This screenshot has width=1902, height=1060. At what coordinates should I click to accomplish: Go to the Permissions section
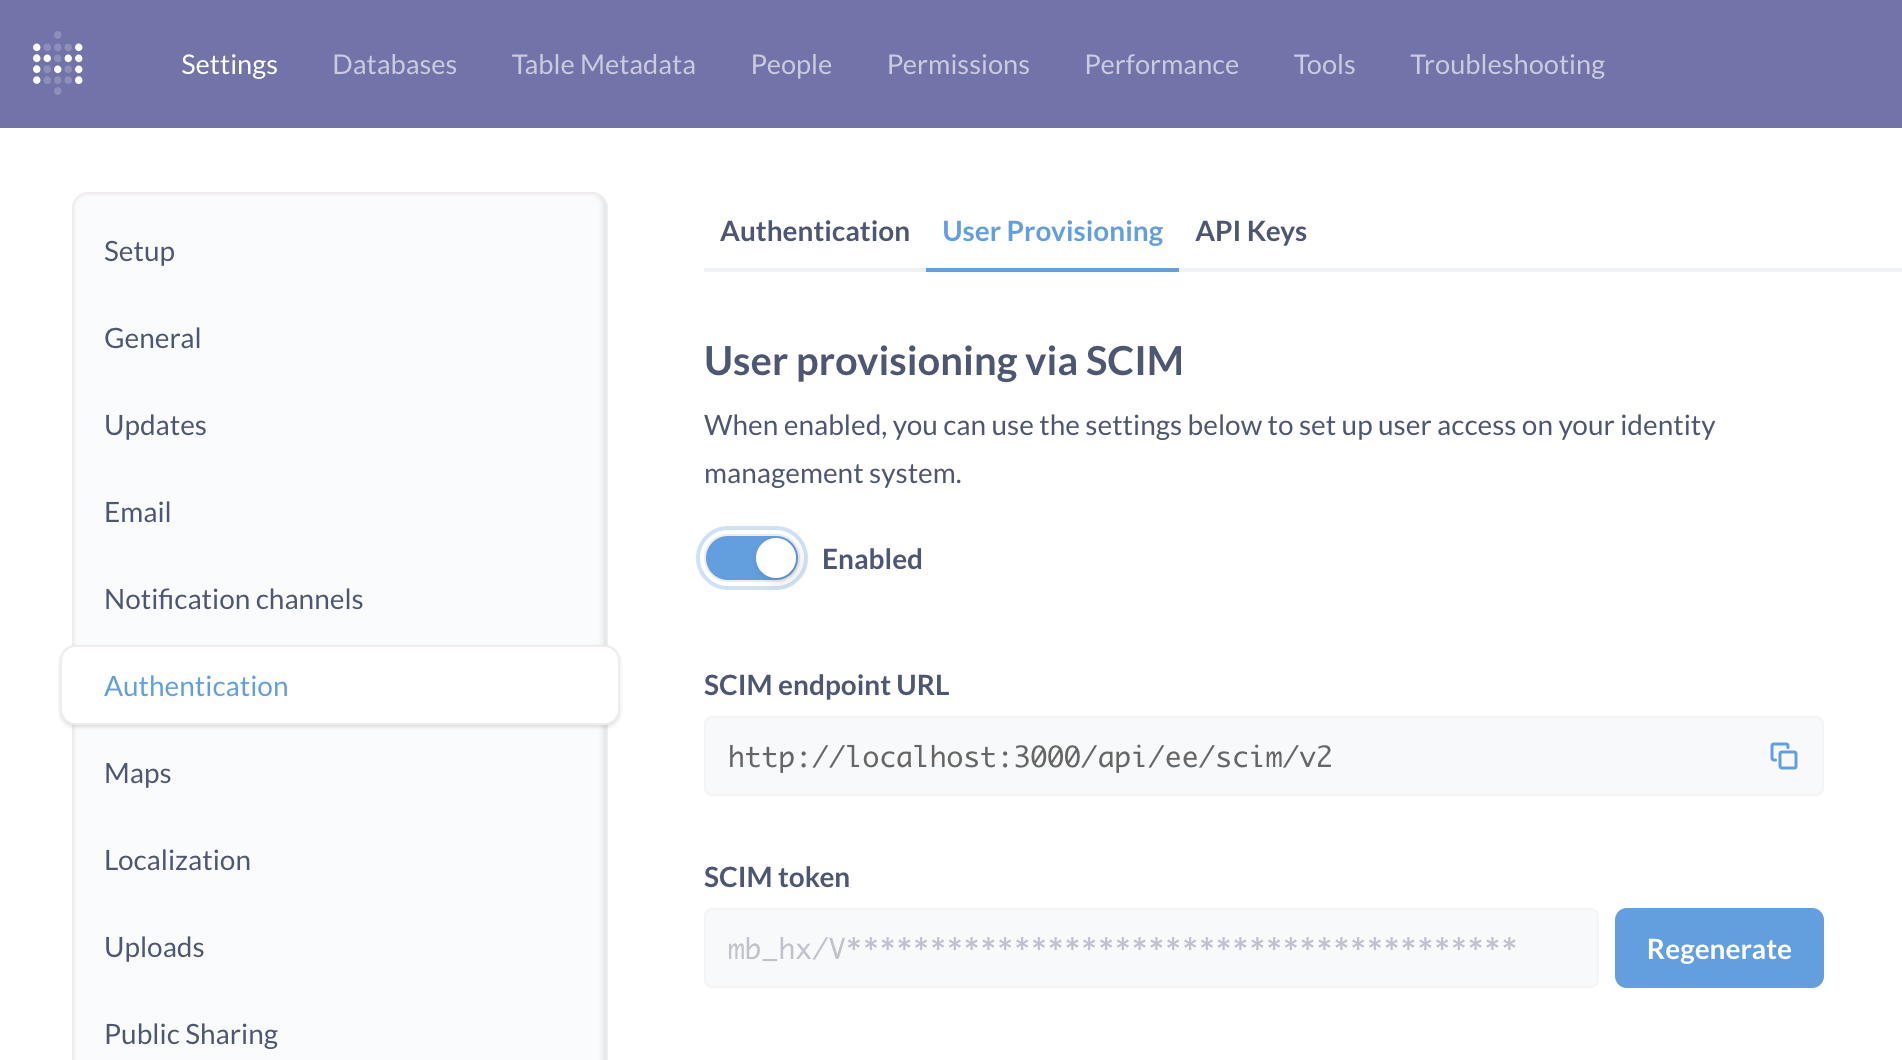click(x=957, y=64)
